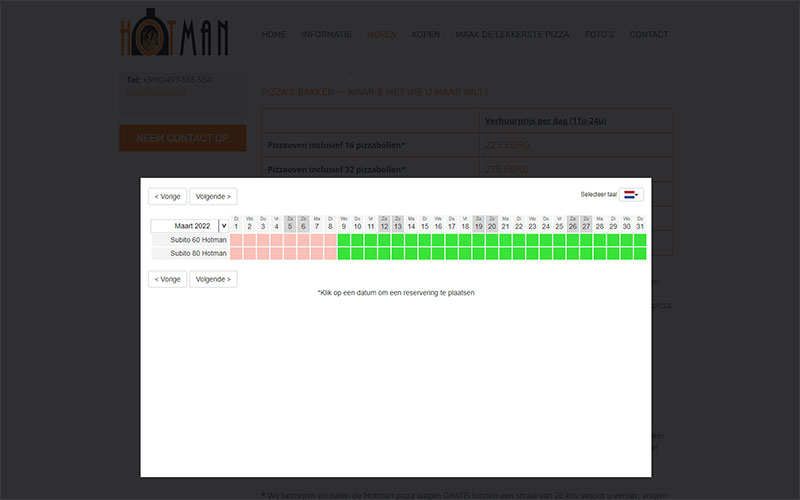Screen dimensions: 800x500
Task: Open FOTO'S in the site navigation
Action: pos(599,34)
